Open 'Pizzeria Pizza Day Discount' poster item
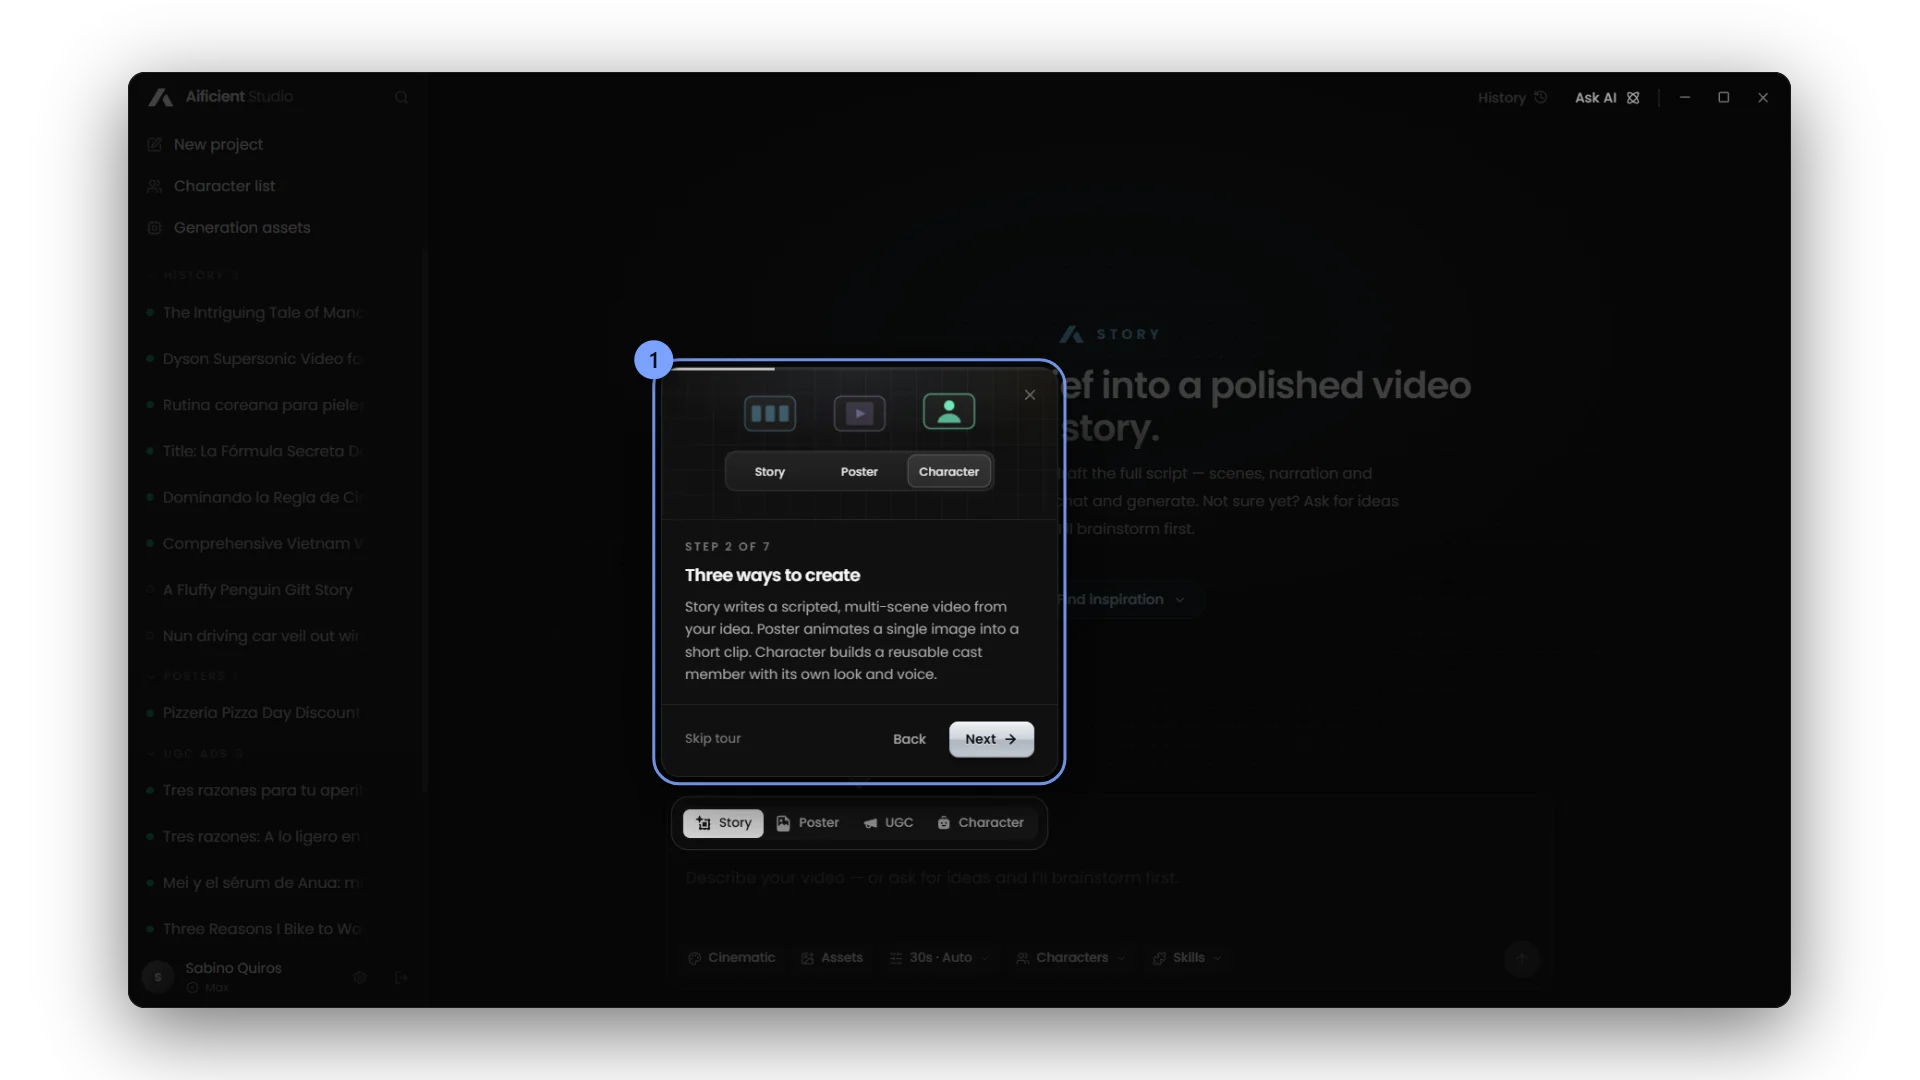 254,713
